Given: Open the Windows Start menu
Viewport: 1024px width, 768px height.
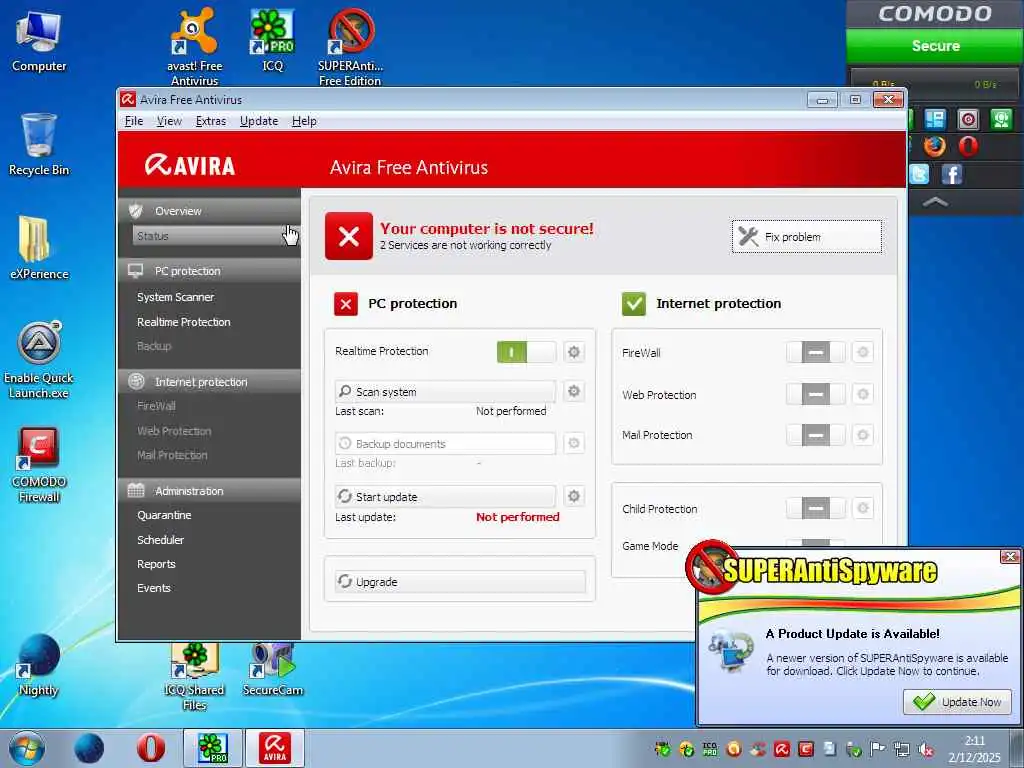Looking at the screenshot, I should 26,748.
